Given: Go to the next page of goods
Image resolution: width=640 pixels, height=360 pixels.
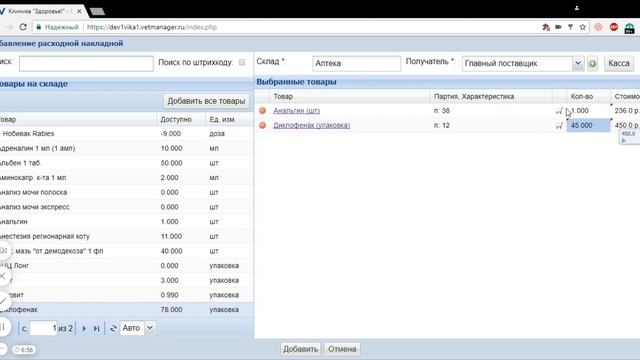Looking at the screenshot, I should [84, 328].
